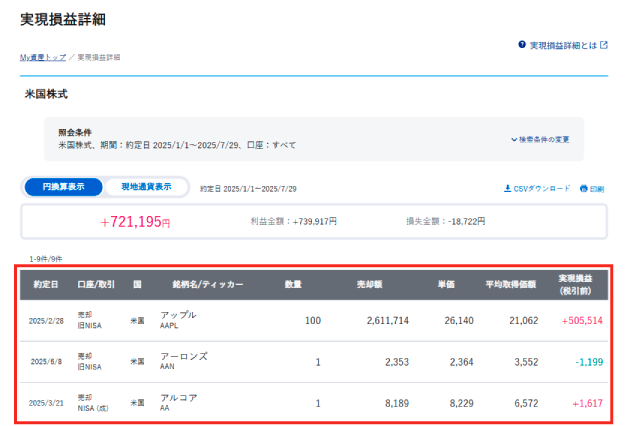Screen dimensions: 627x426
Task: Expand 検索条件の変更 search conditions
Action: 544,140
